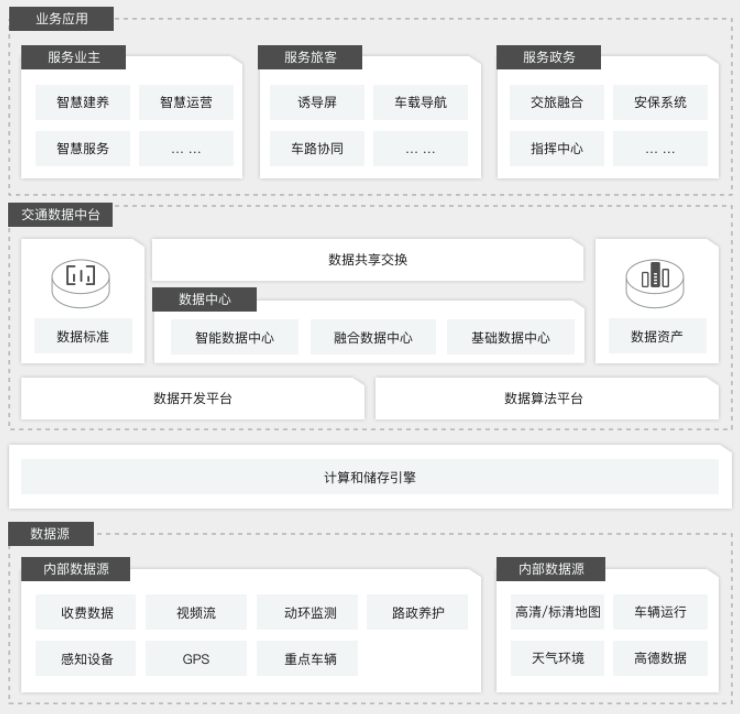Click the 数据标准 label
This screenshot has height=714, width=740.
(83, 336)
